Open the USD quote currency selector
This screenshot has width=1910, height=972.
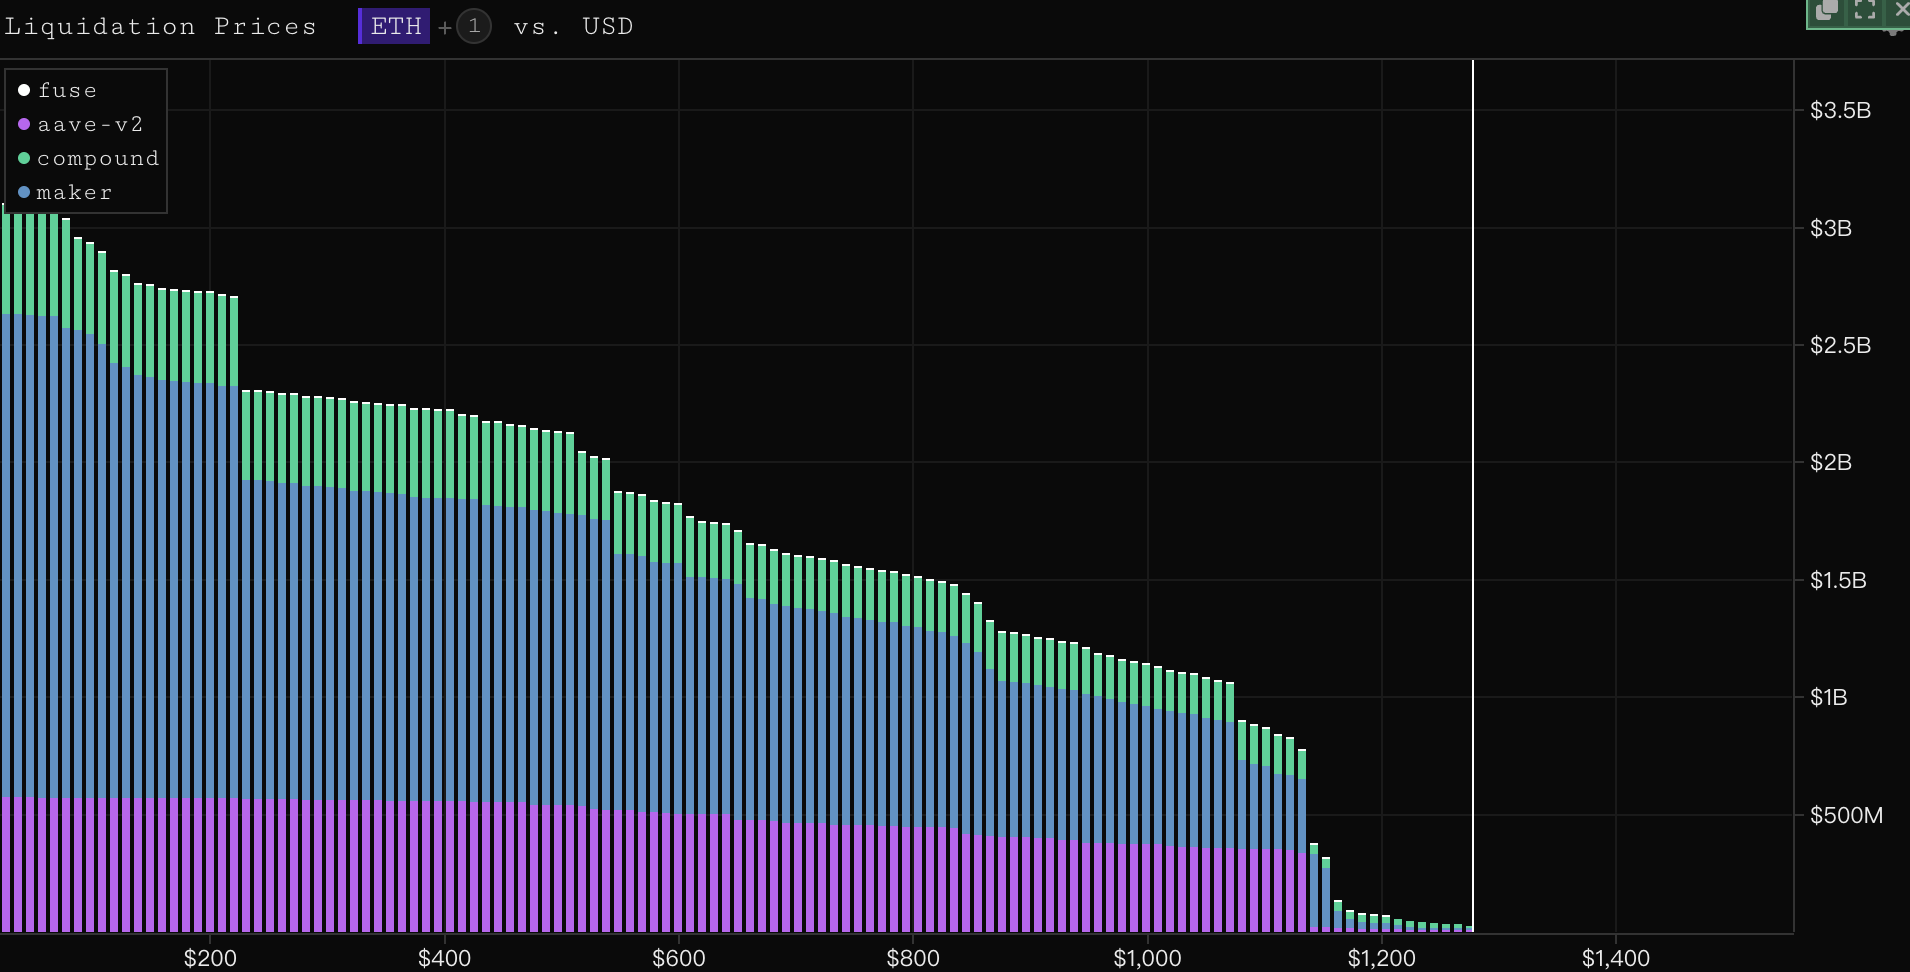pyautogui.click(x=607, y=27)
